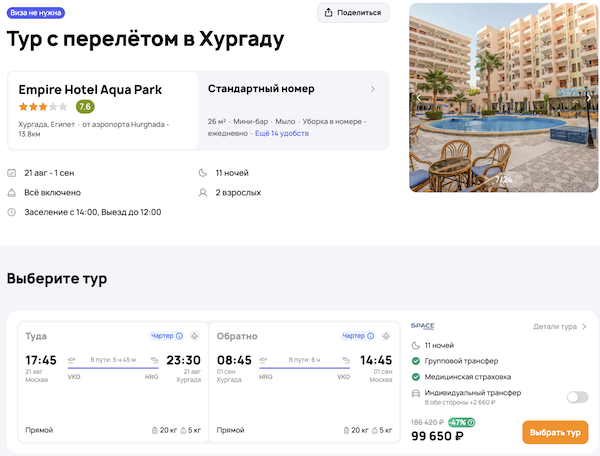Click the 7.6 hotel rating badge
This screenshot has width=600, height=456.
pyautogui.click(x=85, y=107)
